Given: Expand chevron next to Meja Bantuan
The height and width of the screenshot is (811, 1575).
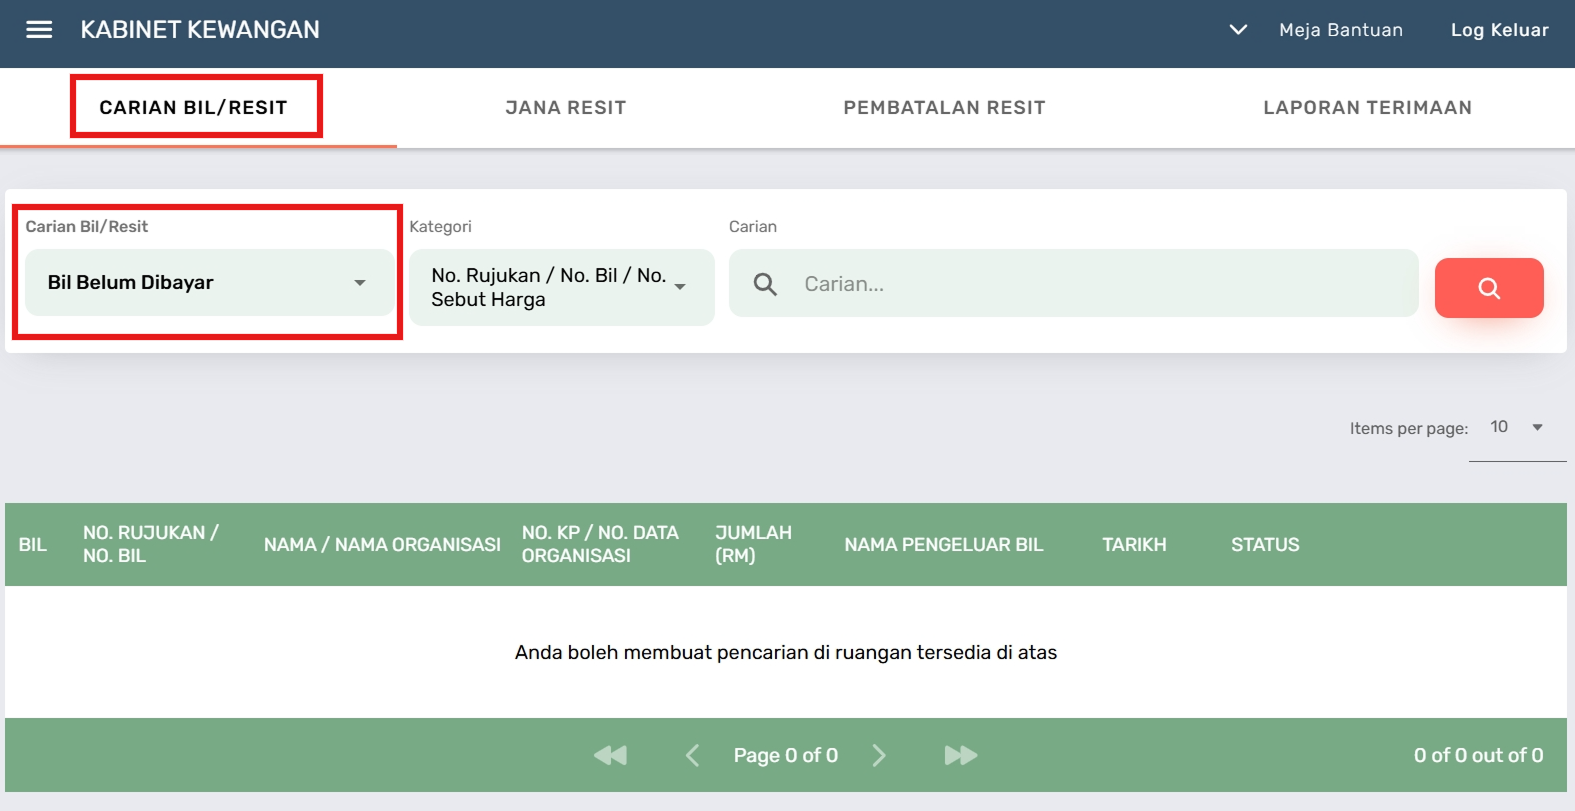Looking at the screenshot, I should click(1238, 30).
